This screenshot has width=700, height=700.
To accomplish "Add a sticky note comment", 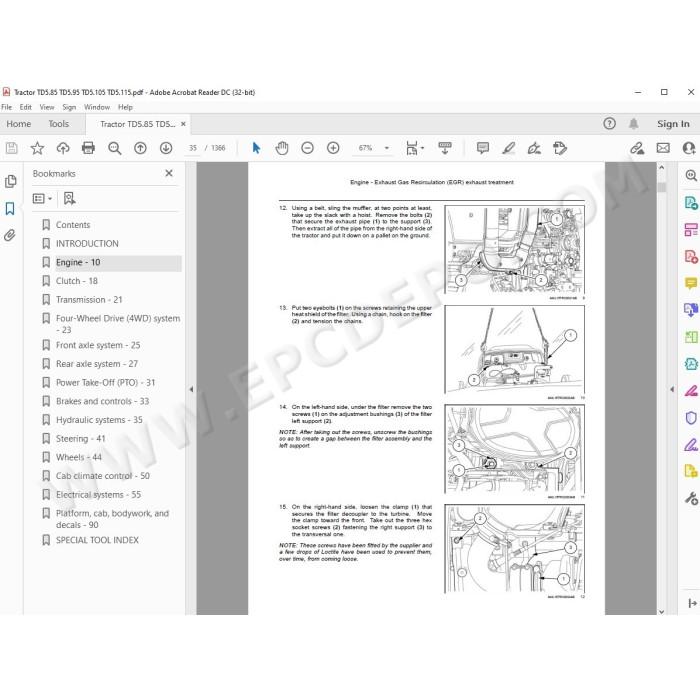I will point(483,148).
